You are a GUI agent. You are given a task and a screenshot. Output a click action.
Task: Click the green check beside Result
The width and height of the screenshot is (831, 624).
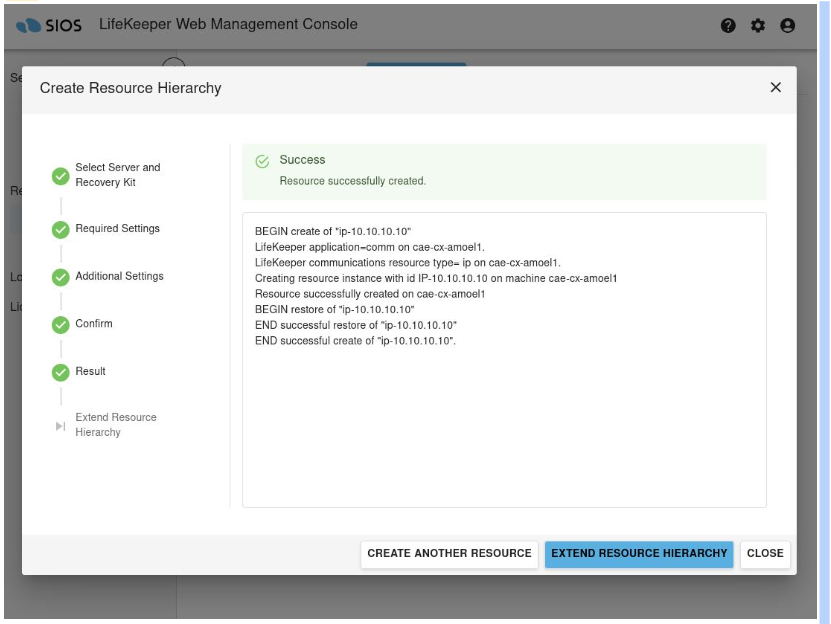[60, 373]
